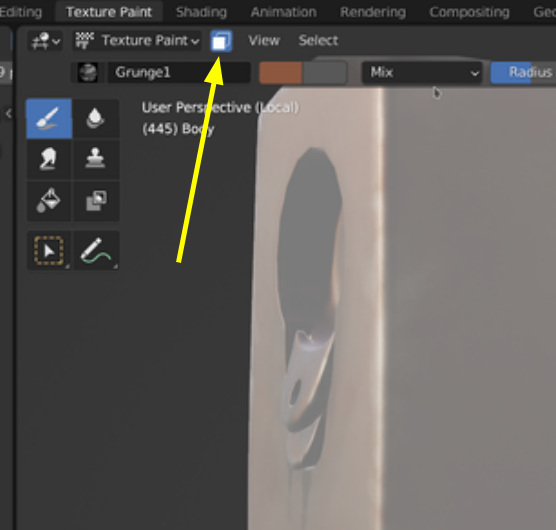Click the secondary gray color swatch
556x530 pixels.
coord(325,73)
